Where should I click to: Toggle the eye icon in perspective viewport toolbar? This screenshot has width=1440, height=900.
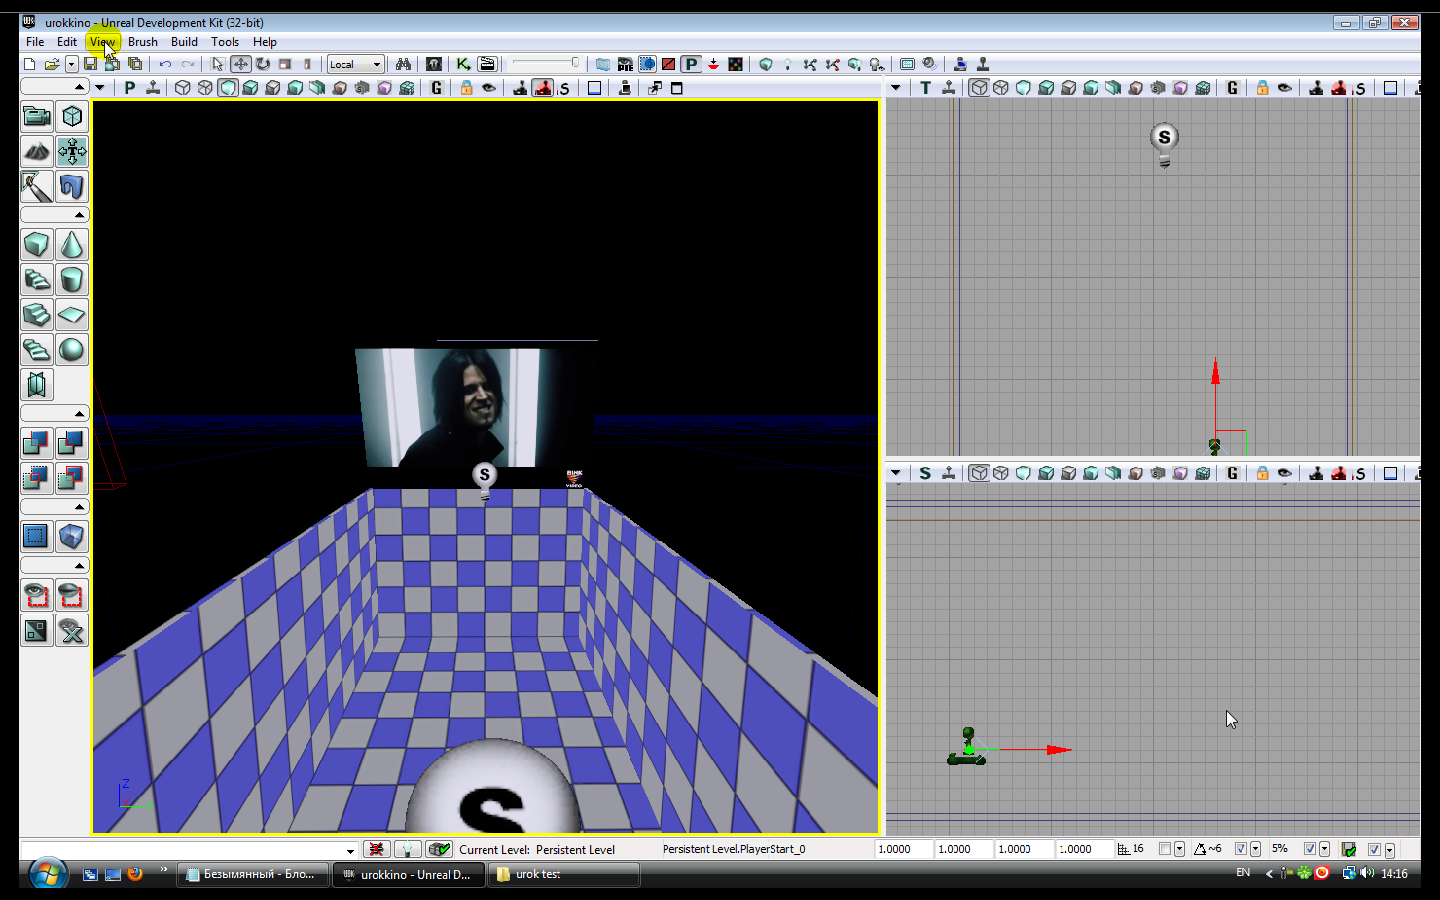click(x=489, y=88)
